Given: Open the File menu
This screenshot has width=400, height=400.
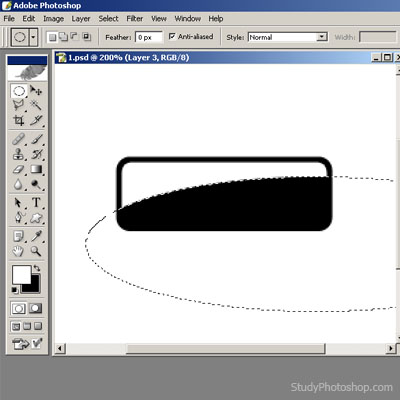Looking at the screenshot, I should [x=9, y=19].
